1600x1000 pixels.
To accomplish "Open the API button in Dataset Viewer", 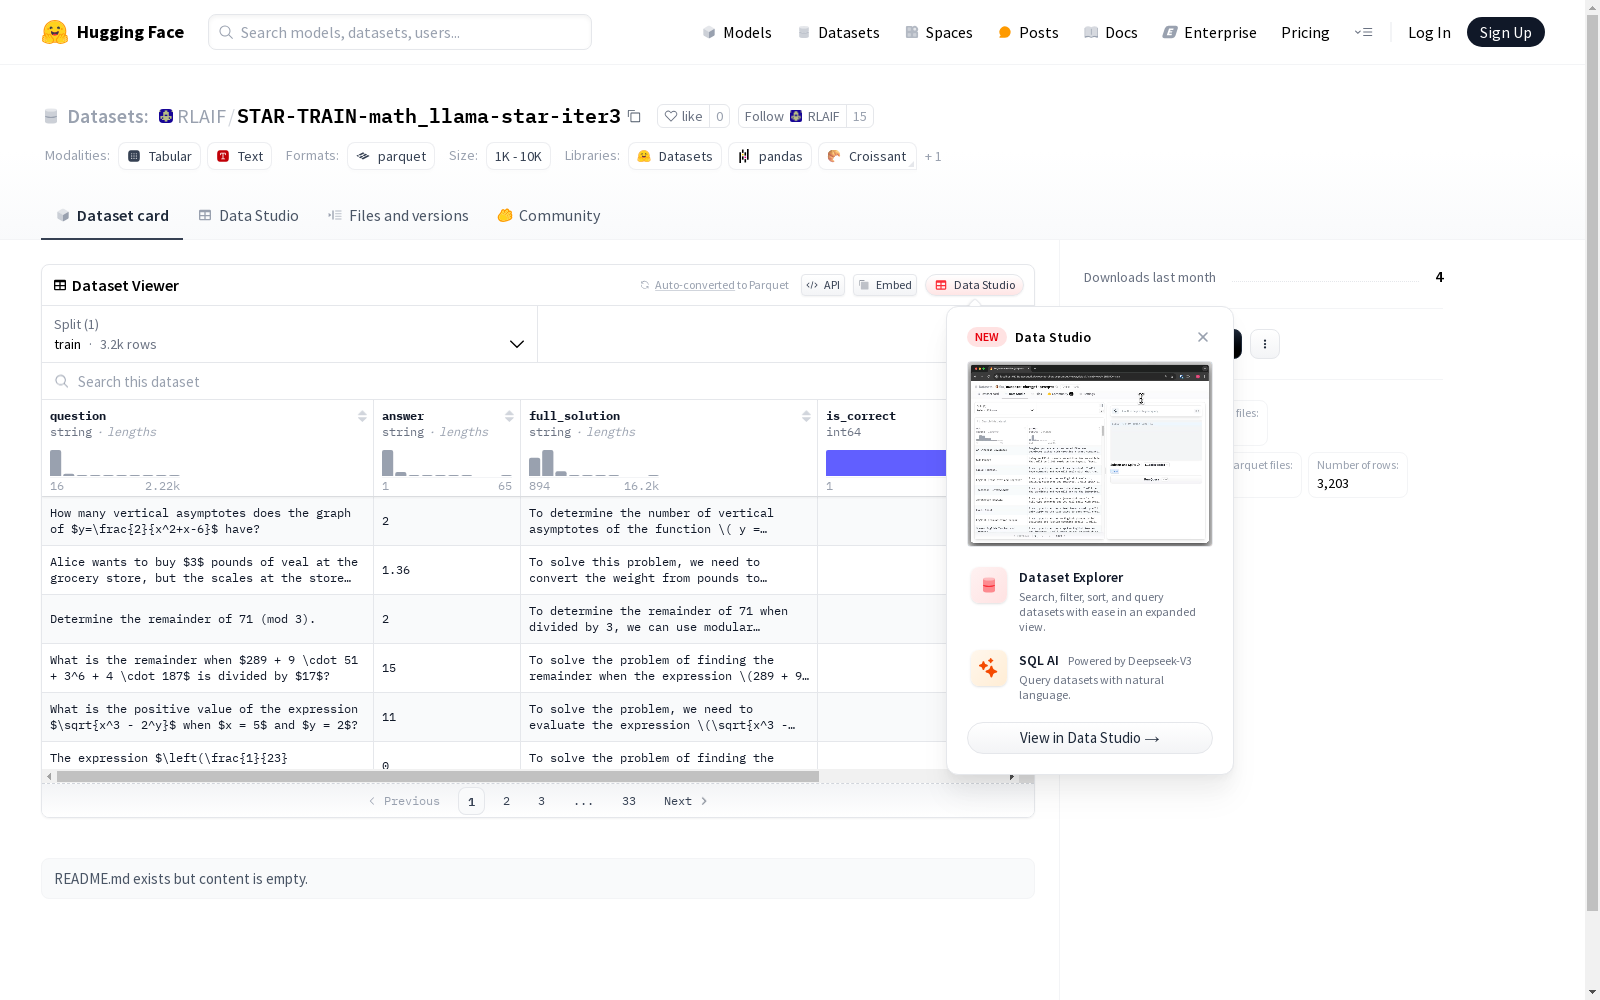I will point(823,285).
